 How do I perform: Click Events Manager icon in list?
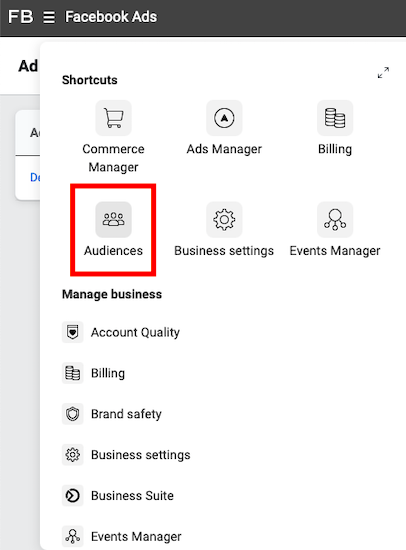click(73, 536)
